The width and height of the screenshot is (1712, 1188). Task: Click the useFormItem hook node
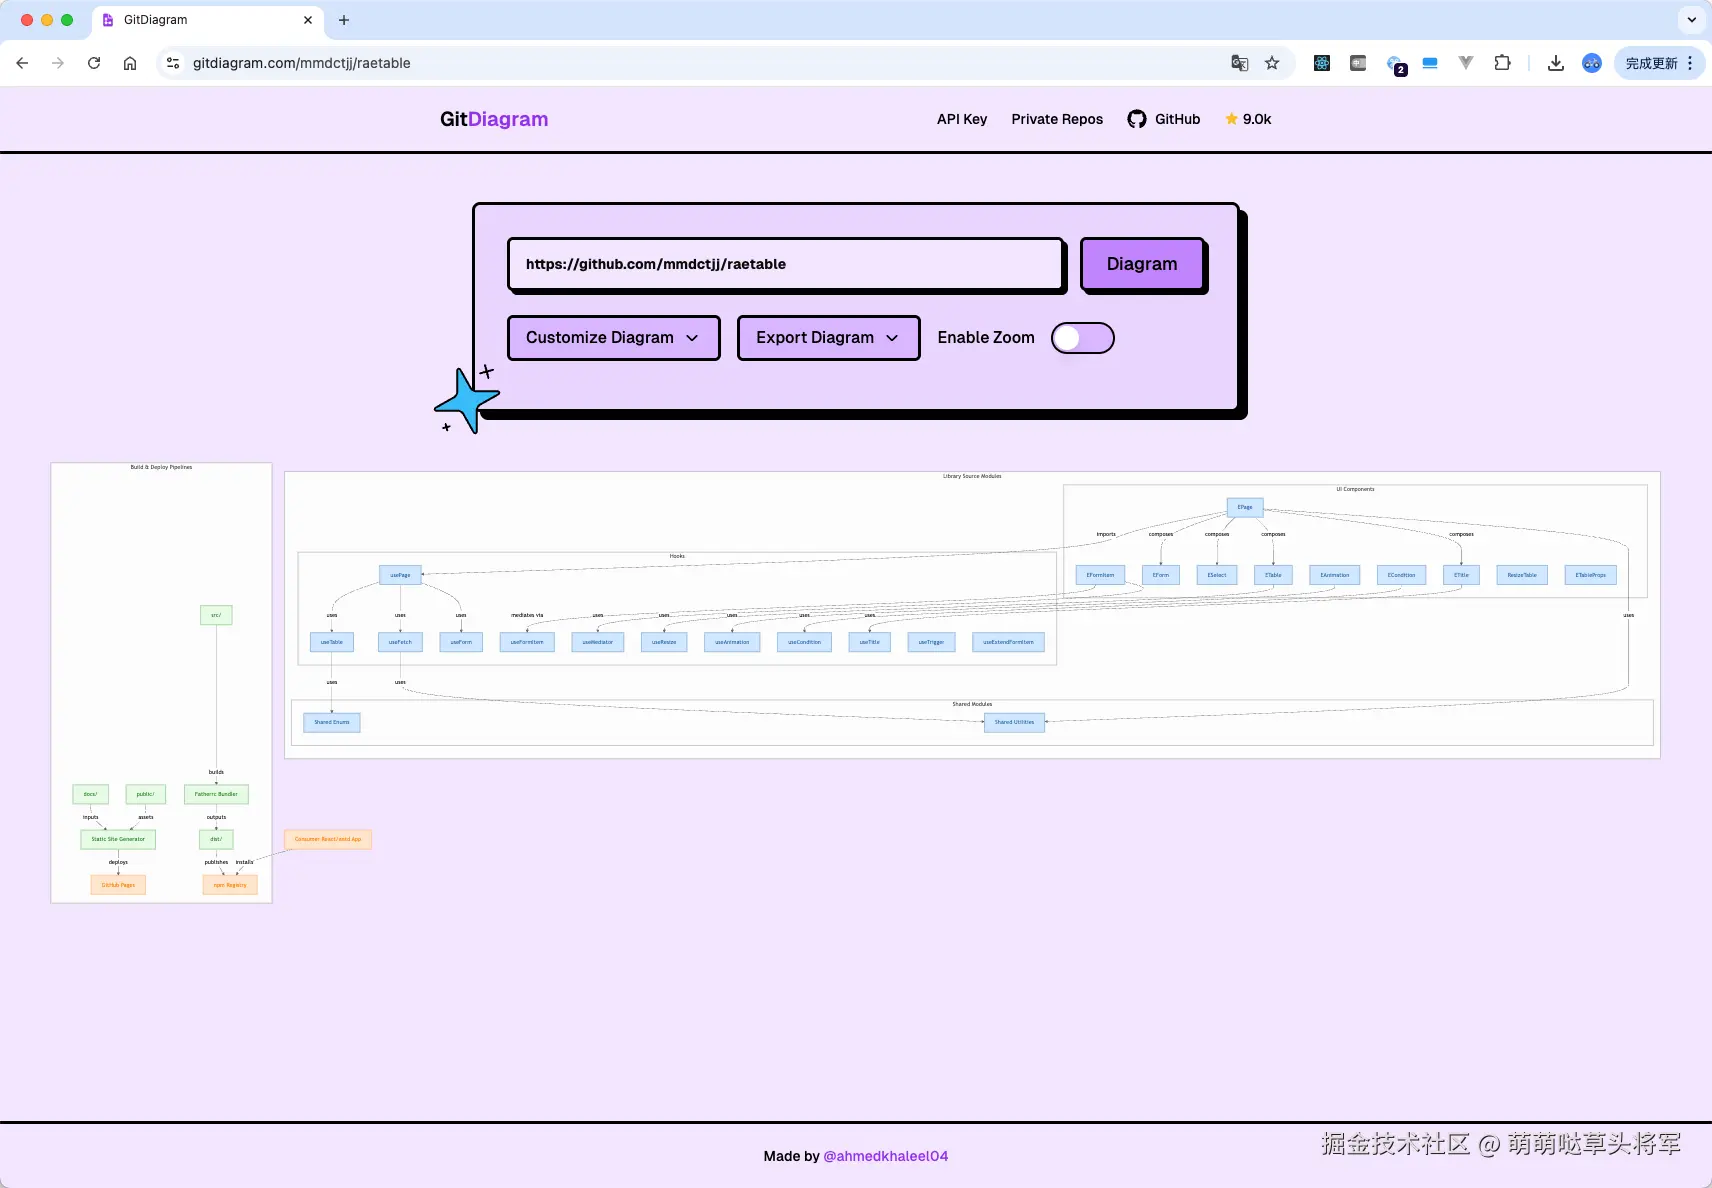527,642
